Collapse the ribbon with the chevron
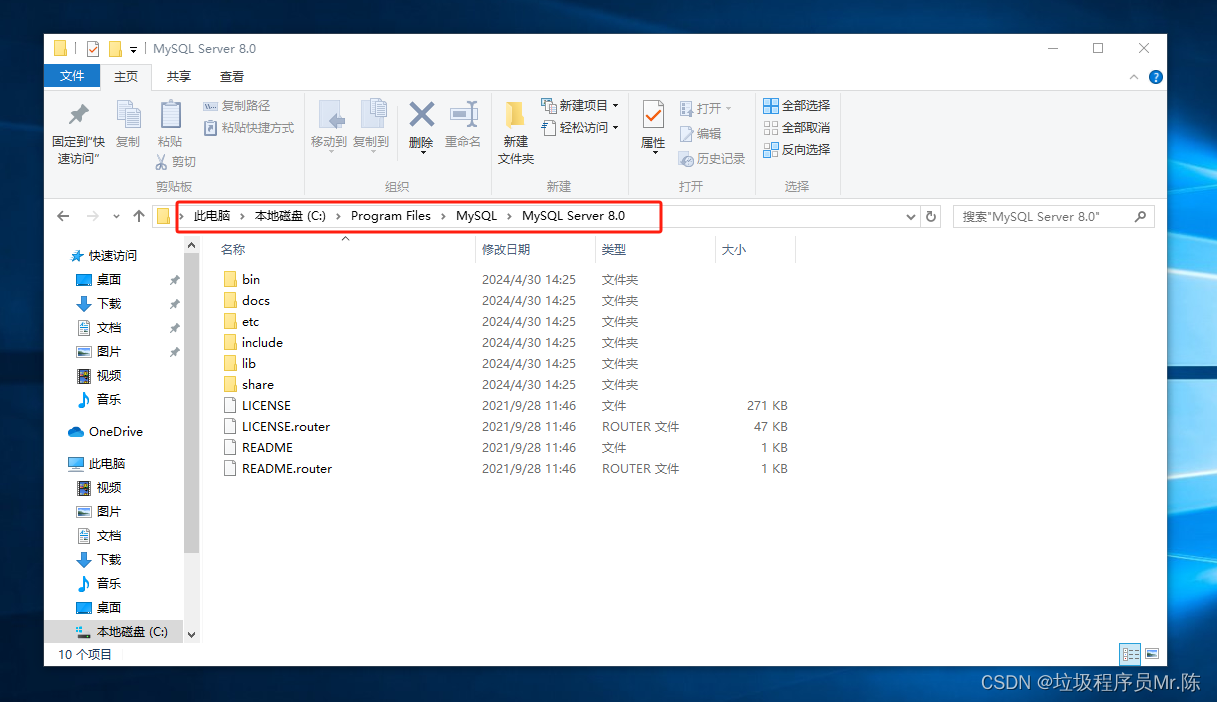The image size is (1217, 702). pyautogui.click(x=1134, y=77)
